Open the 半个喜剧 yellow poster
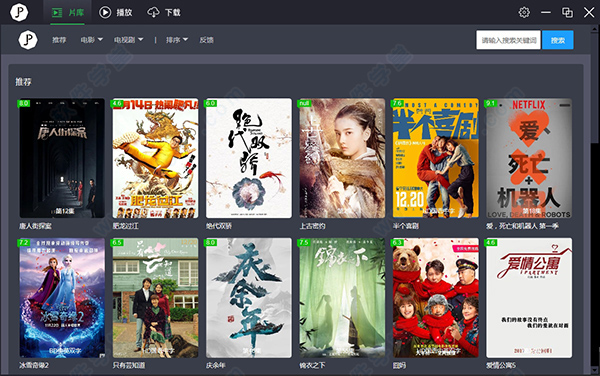Viewport: 600px width, 376px height. click(x=435, y=158)
